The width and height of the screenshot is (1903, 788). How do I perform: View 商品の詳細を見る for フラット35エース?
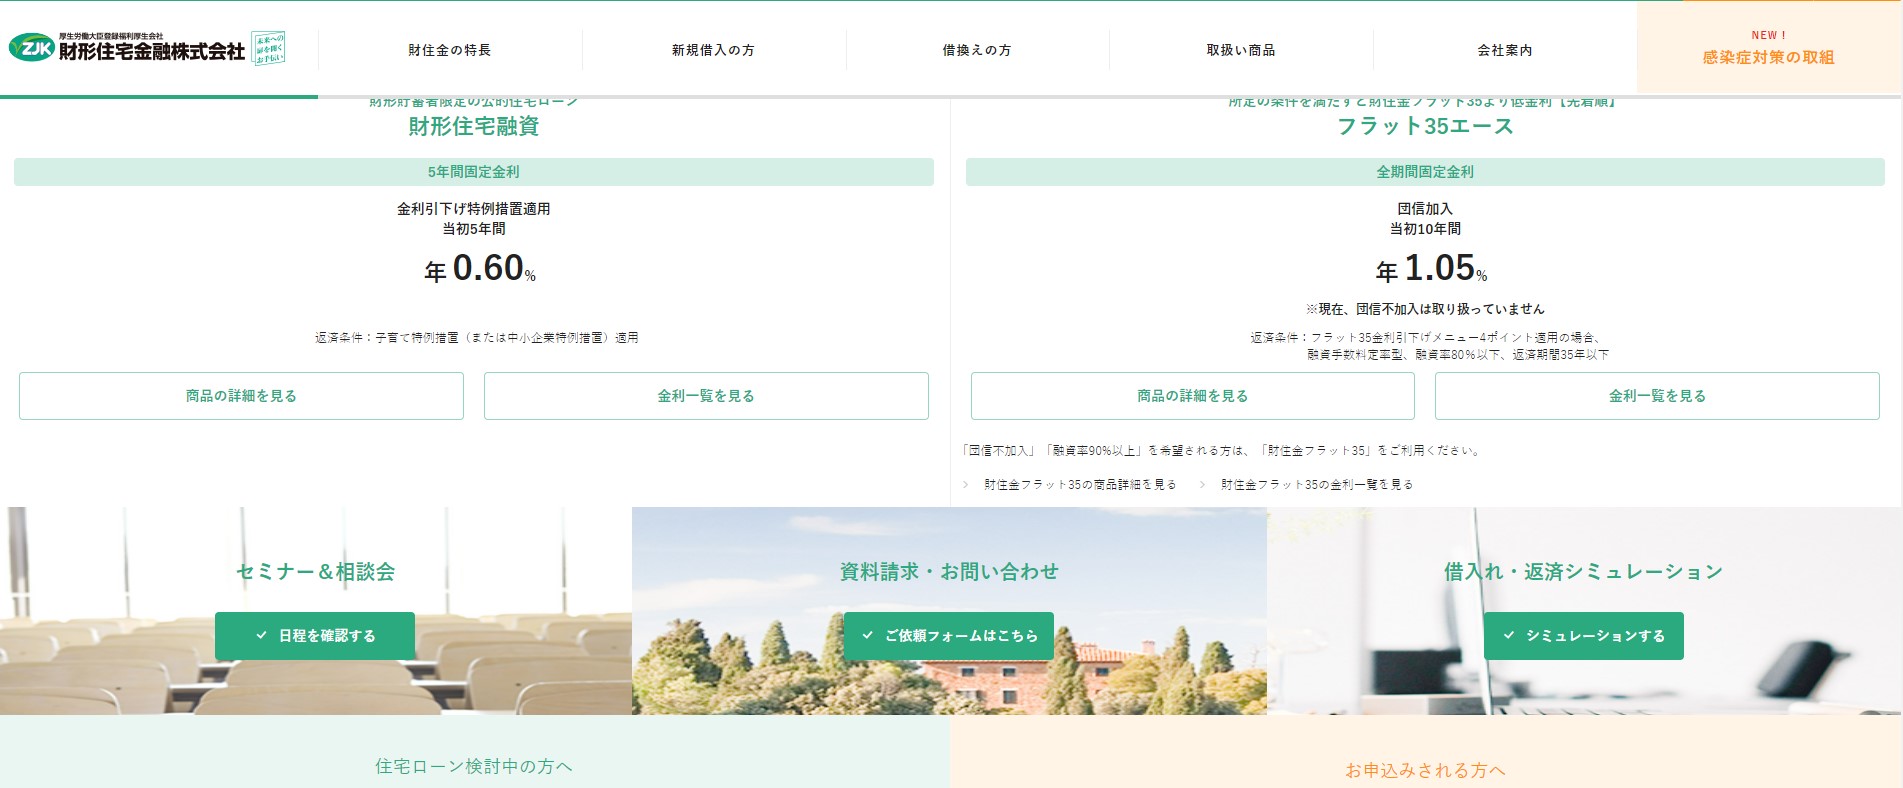tap(1193, 396)
